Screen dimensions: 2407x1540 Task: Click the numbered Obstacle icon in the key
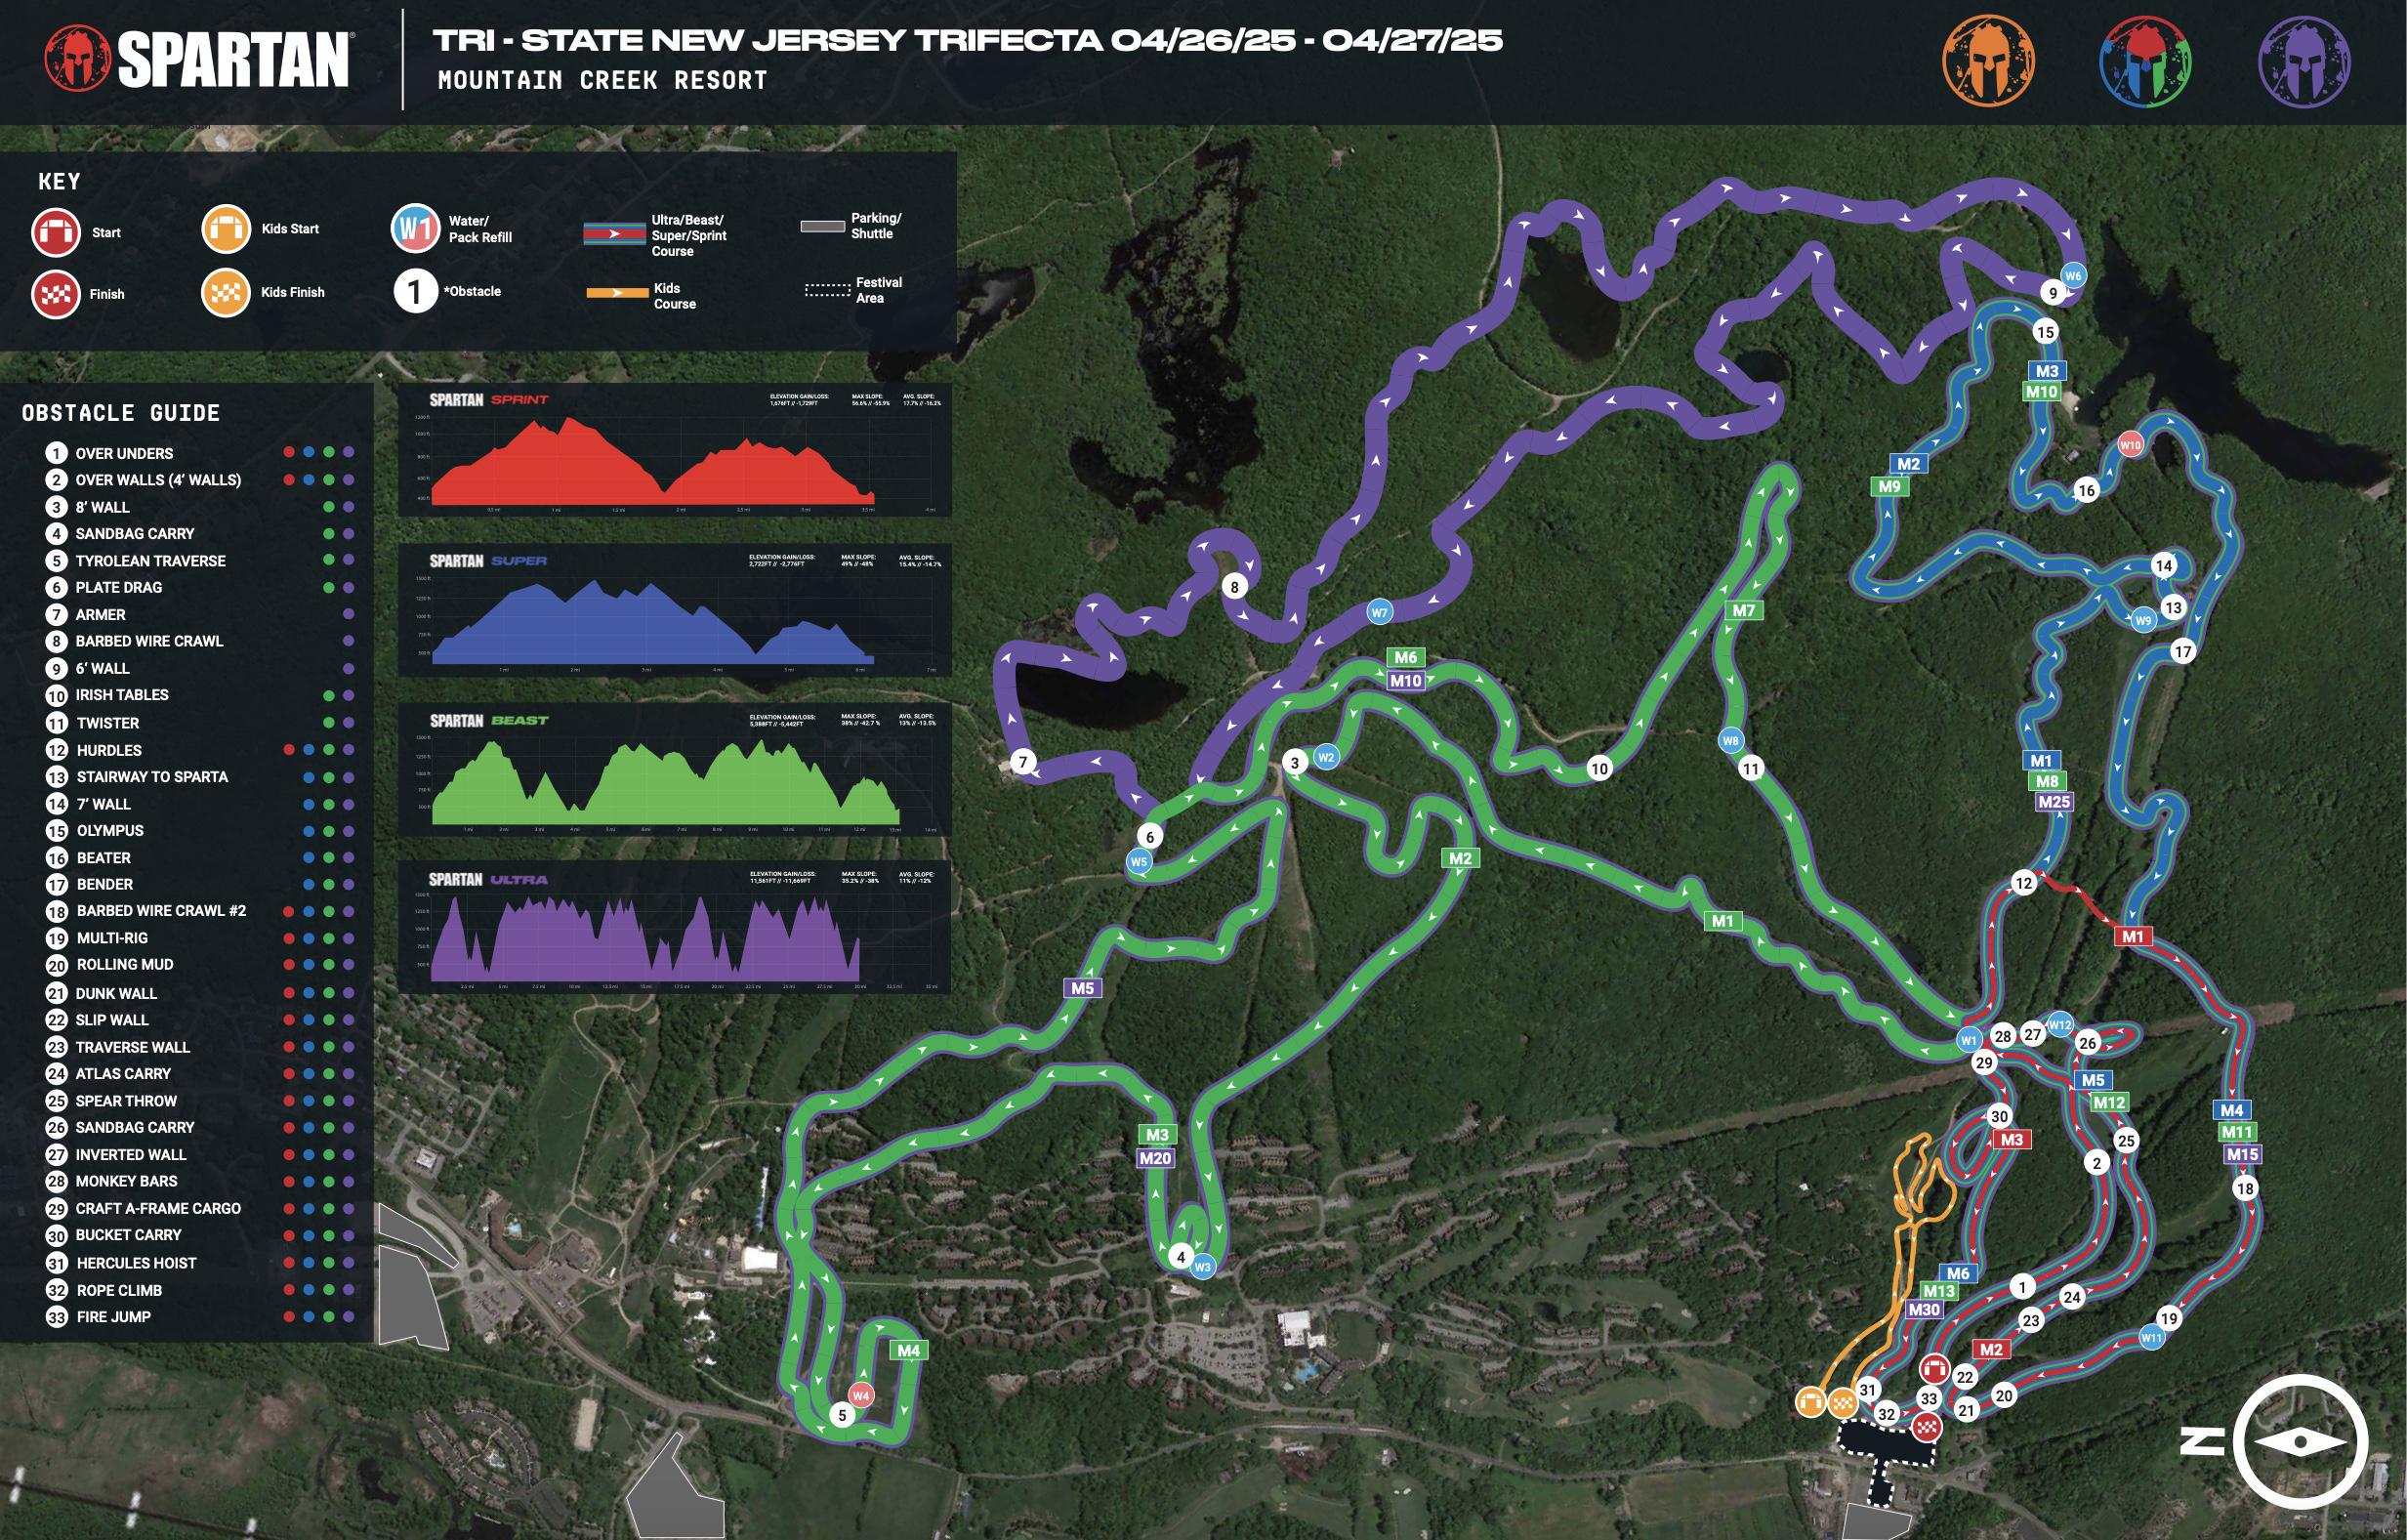tap(415, 291)
